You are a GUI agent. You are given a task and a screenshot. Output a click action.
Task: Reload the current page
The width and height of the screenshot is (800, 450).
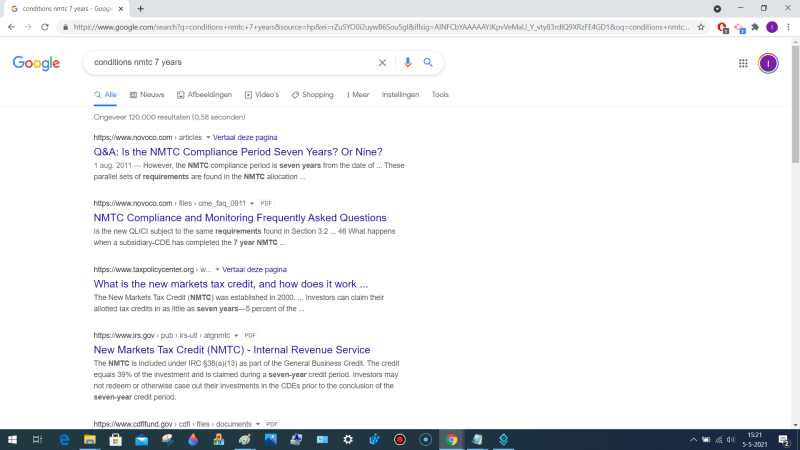coord(45,27)
